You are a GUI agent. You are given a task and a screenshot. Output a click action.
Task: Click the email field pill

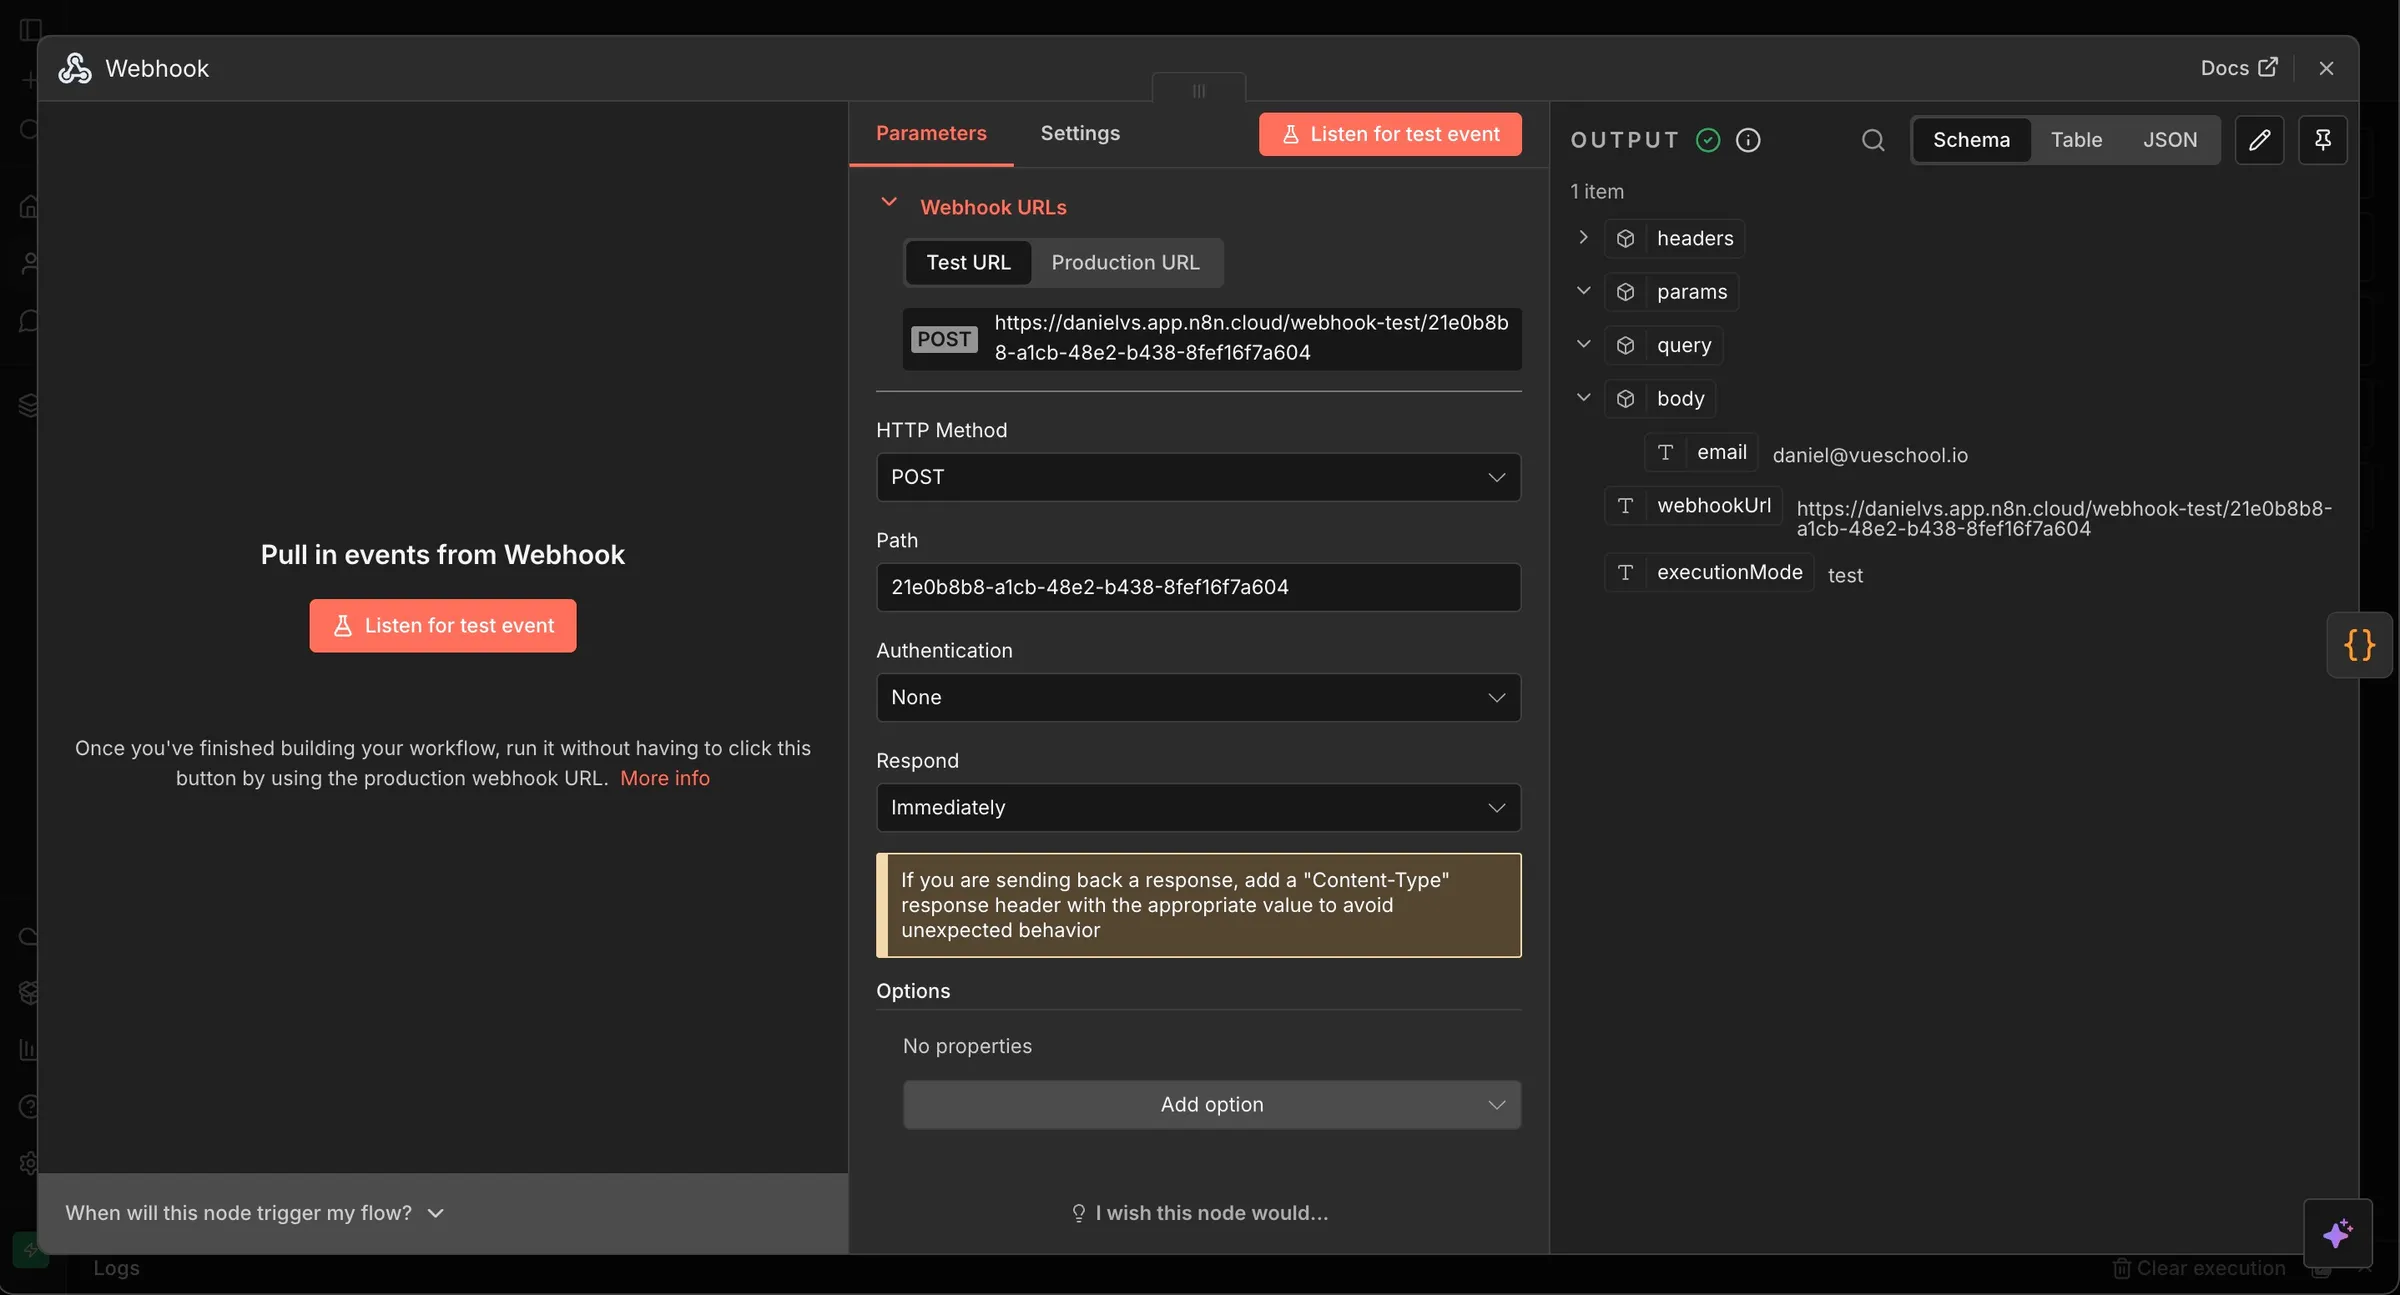click(x=1701, y=452)
